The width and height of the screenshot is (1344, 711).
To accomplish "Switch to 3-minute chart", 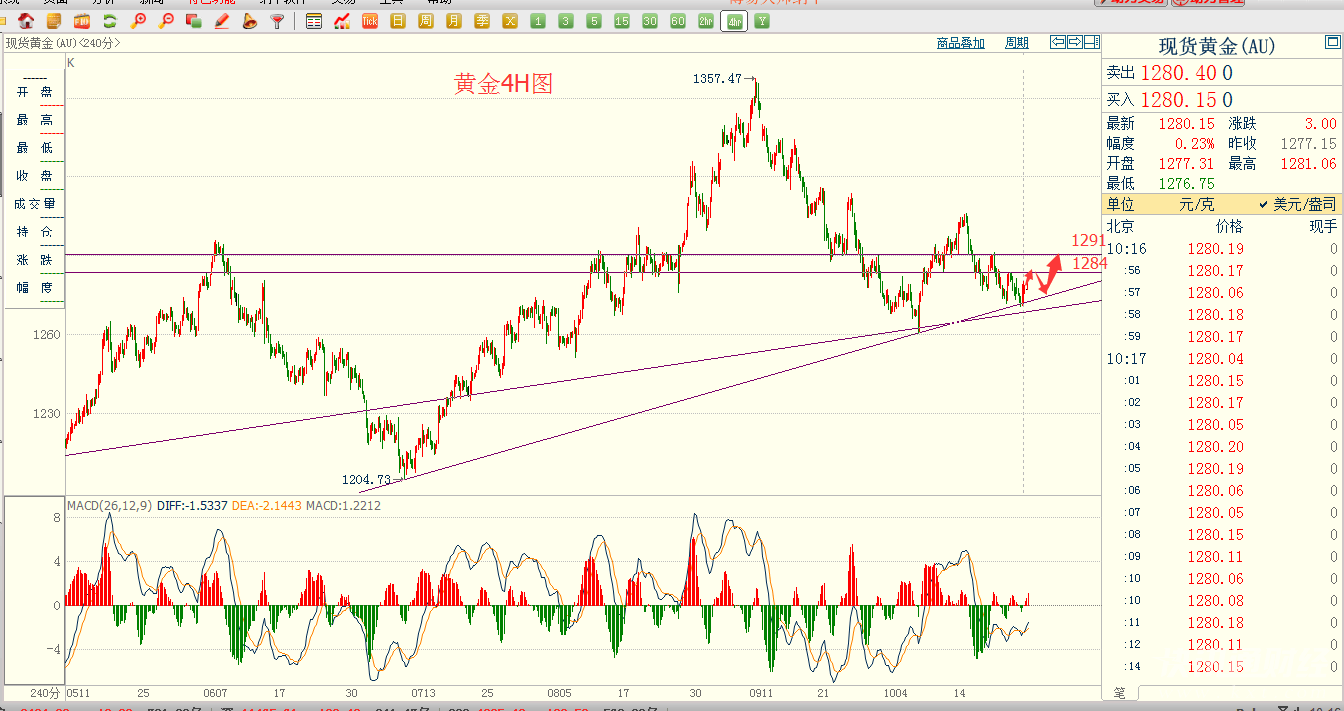I will (566, 21).
